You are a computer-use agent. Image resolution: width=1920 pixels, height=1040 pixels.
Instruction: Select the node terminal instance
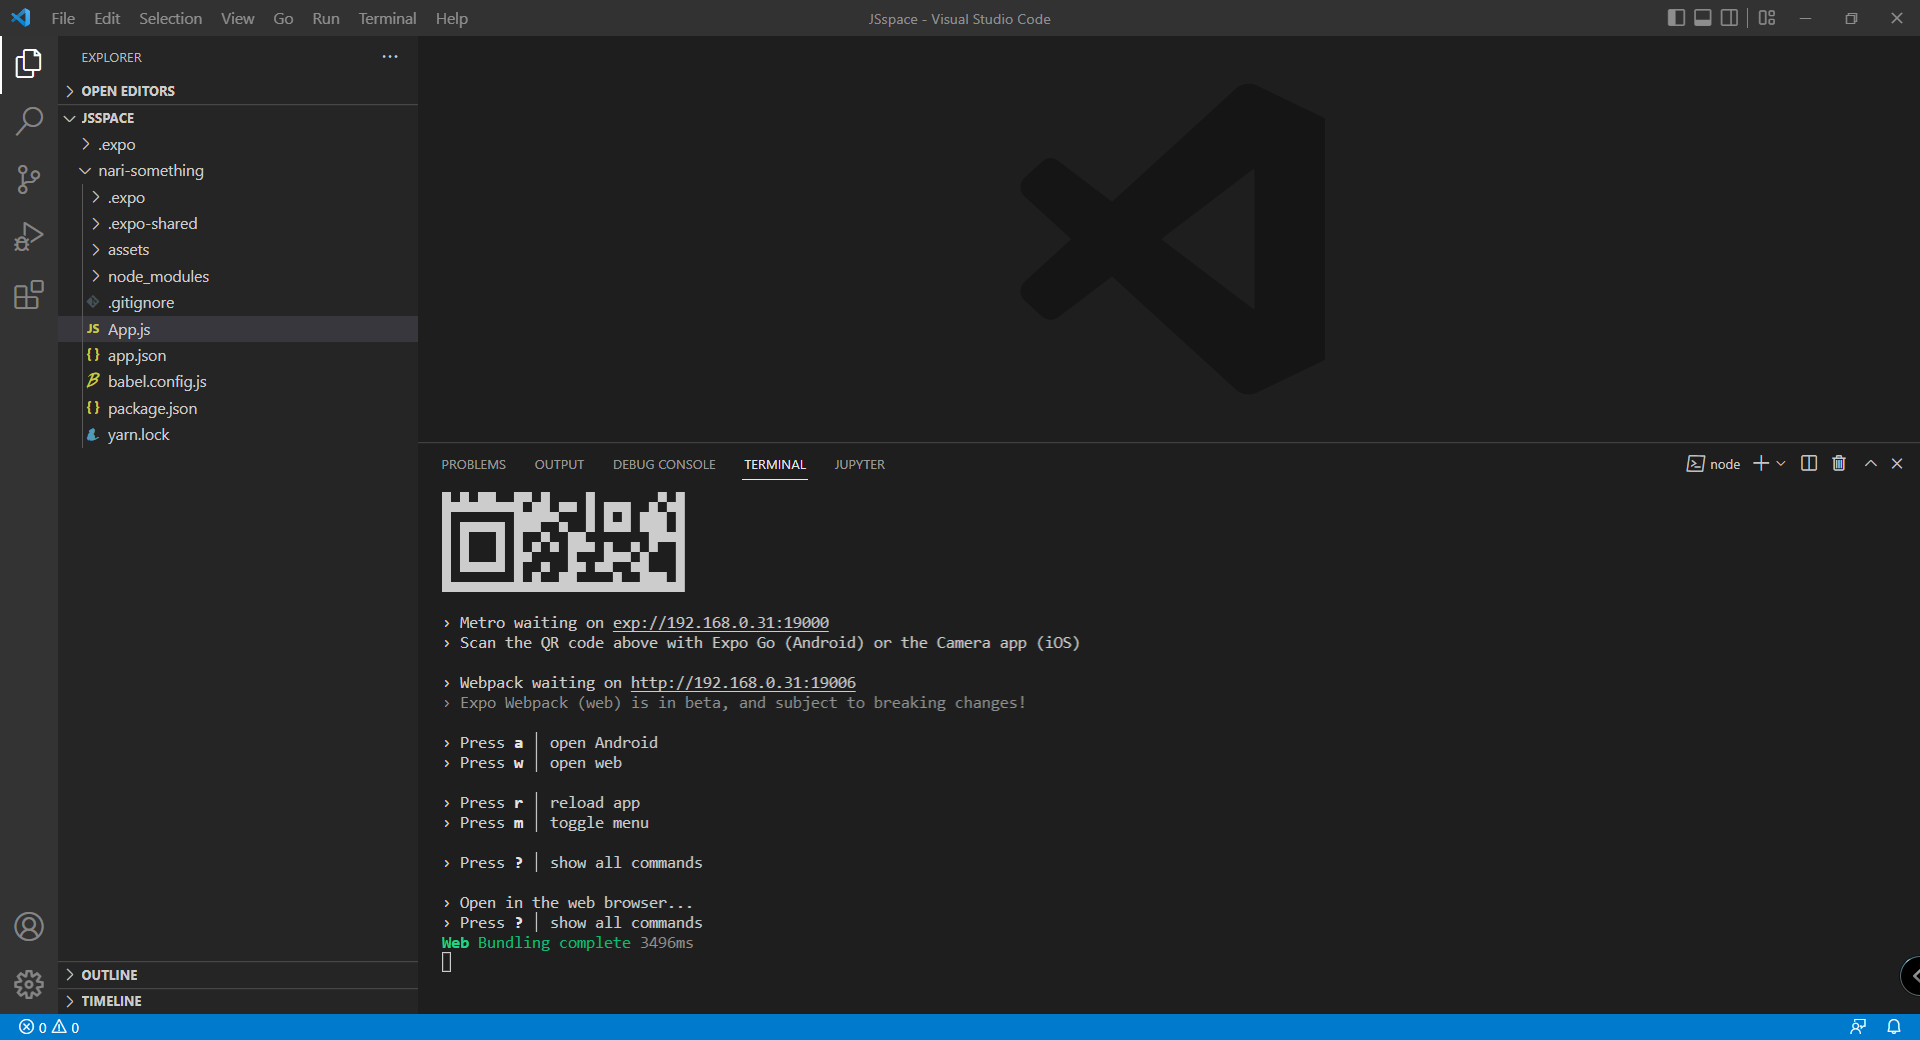point(1714,464)
